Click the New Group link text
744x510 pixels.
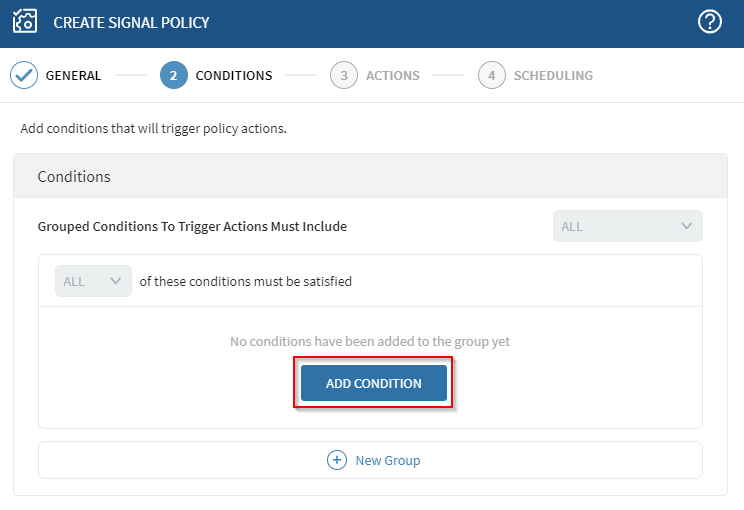click(x=388, y=460)
